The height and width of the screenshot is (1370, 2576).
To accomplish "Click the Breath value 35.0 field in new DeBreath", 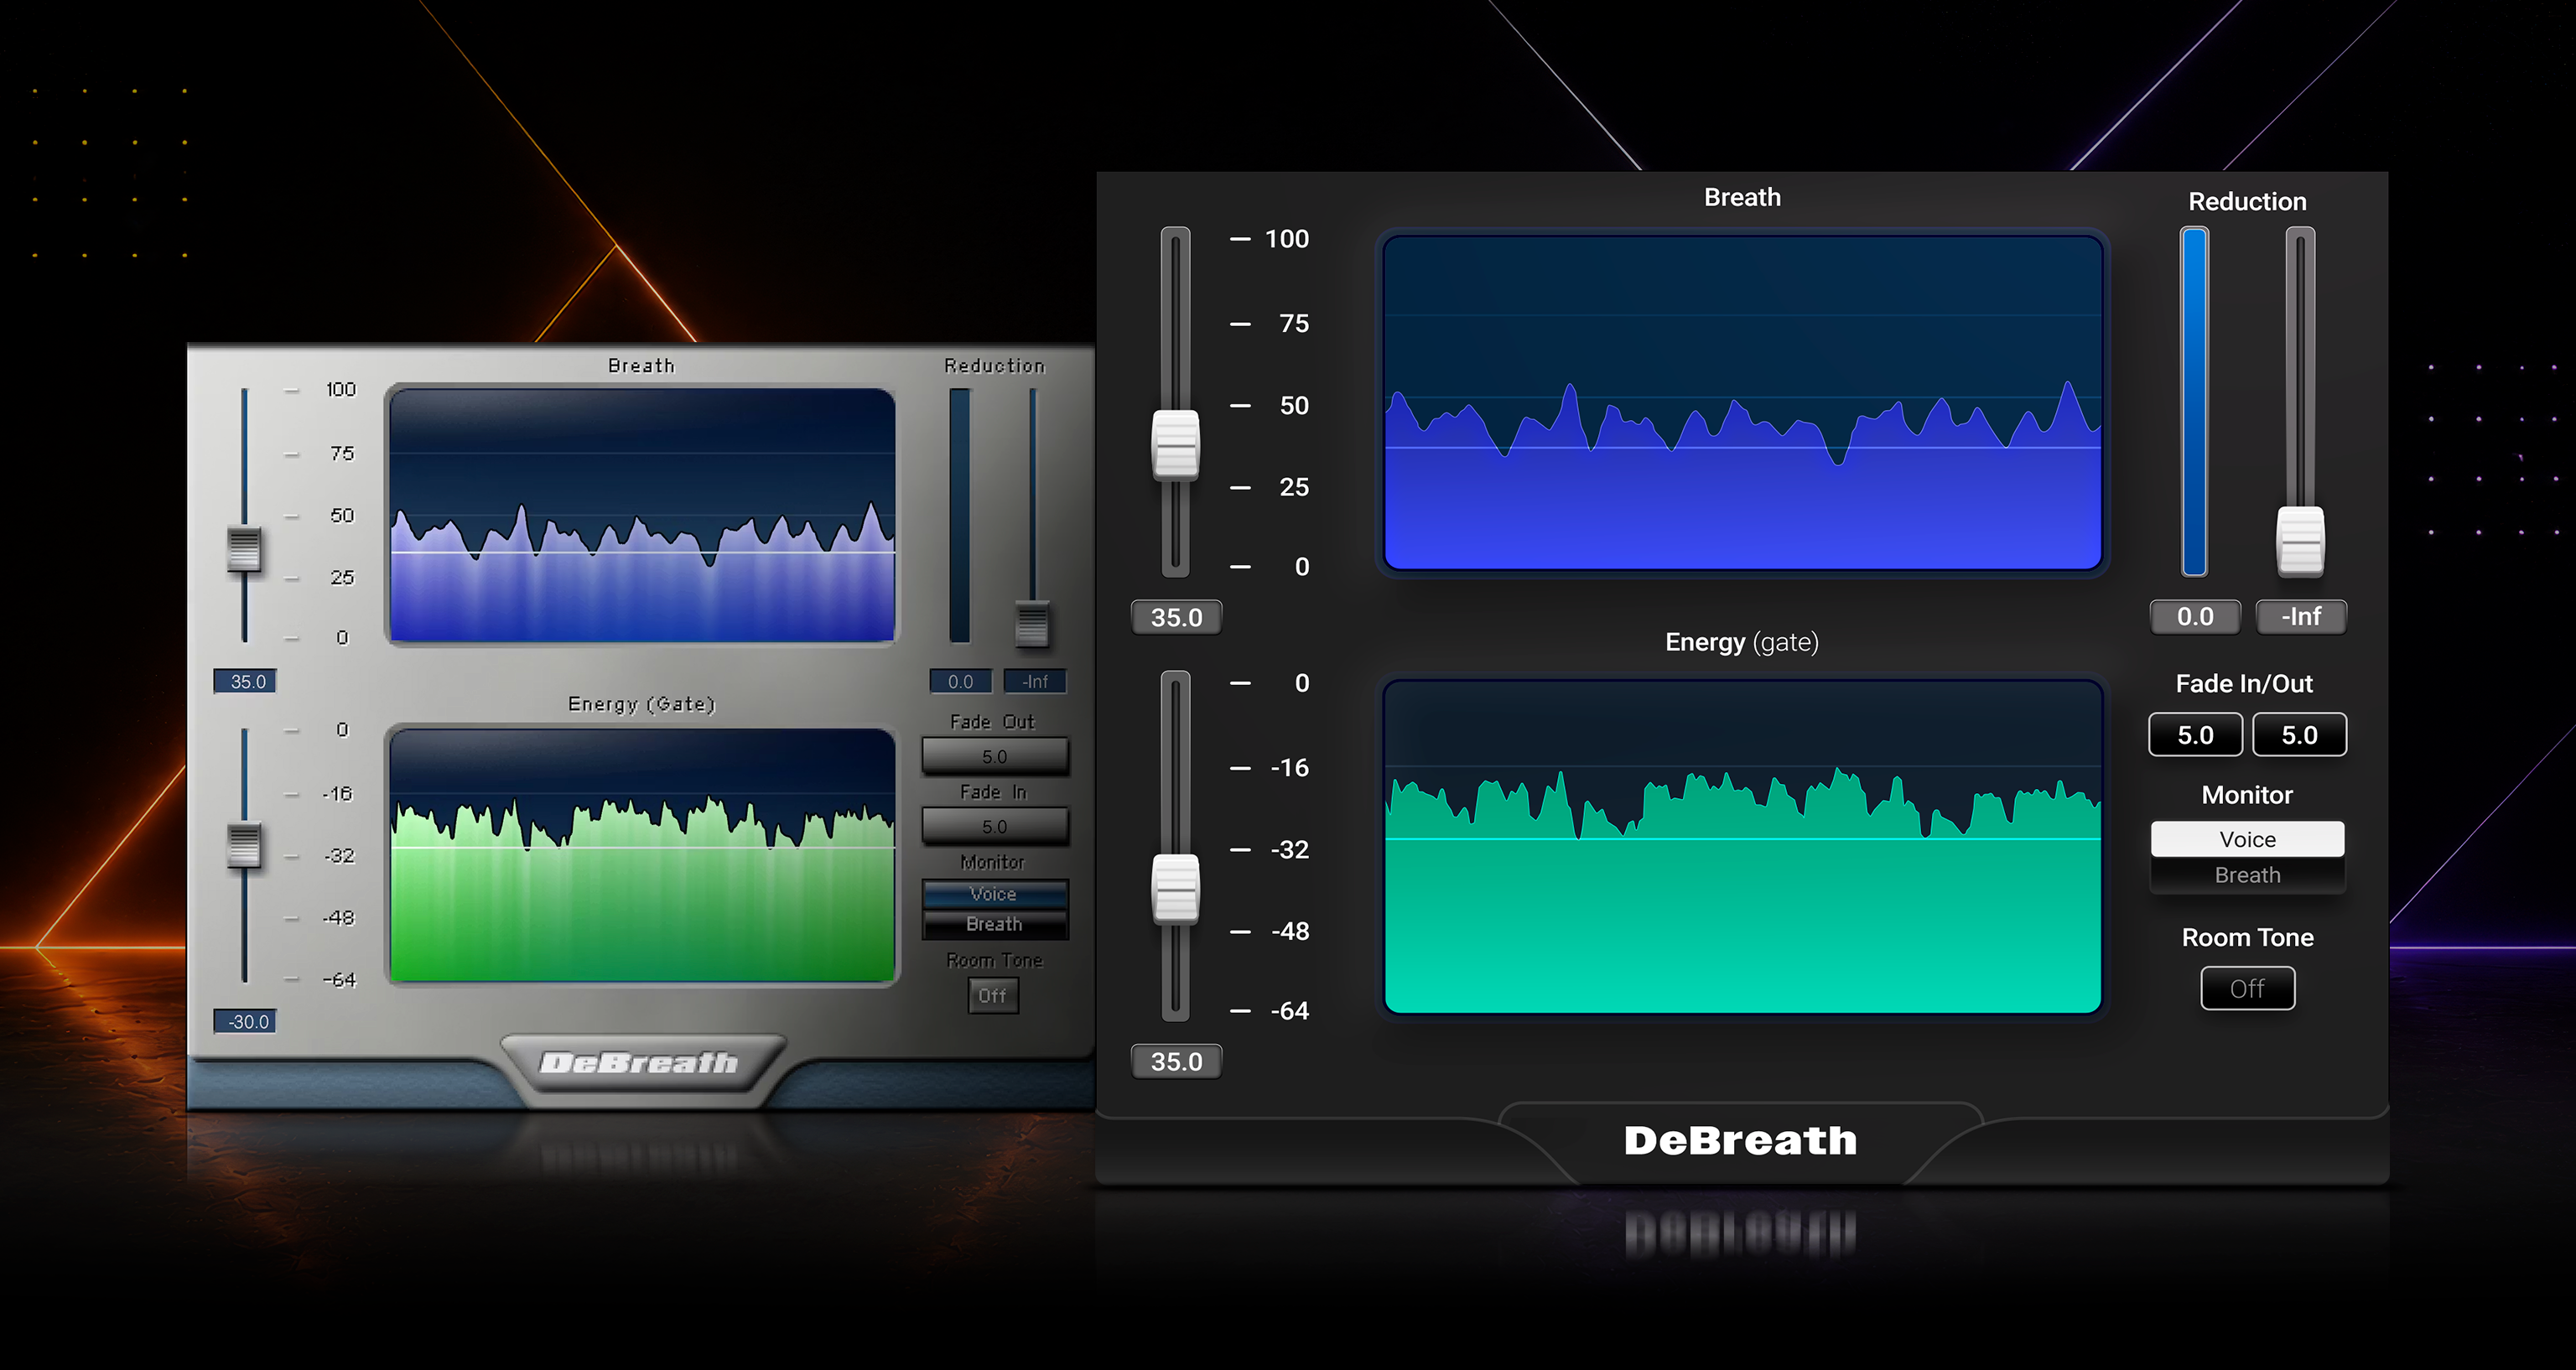I will click(x=1176, y=617).
